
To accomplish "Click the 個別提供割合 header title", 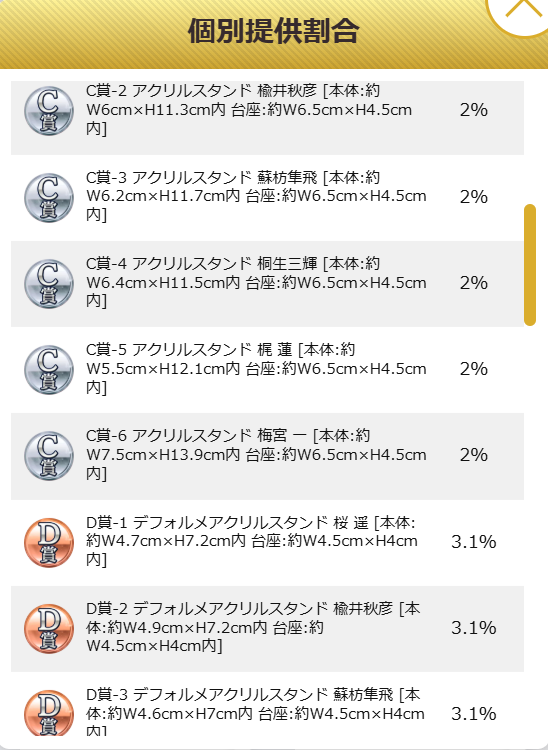I will click(x=274, y=31).
